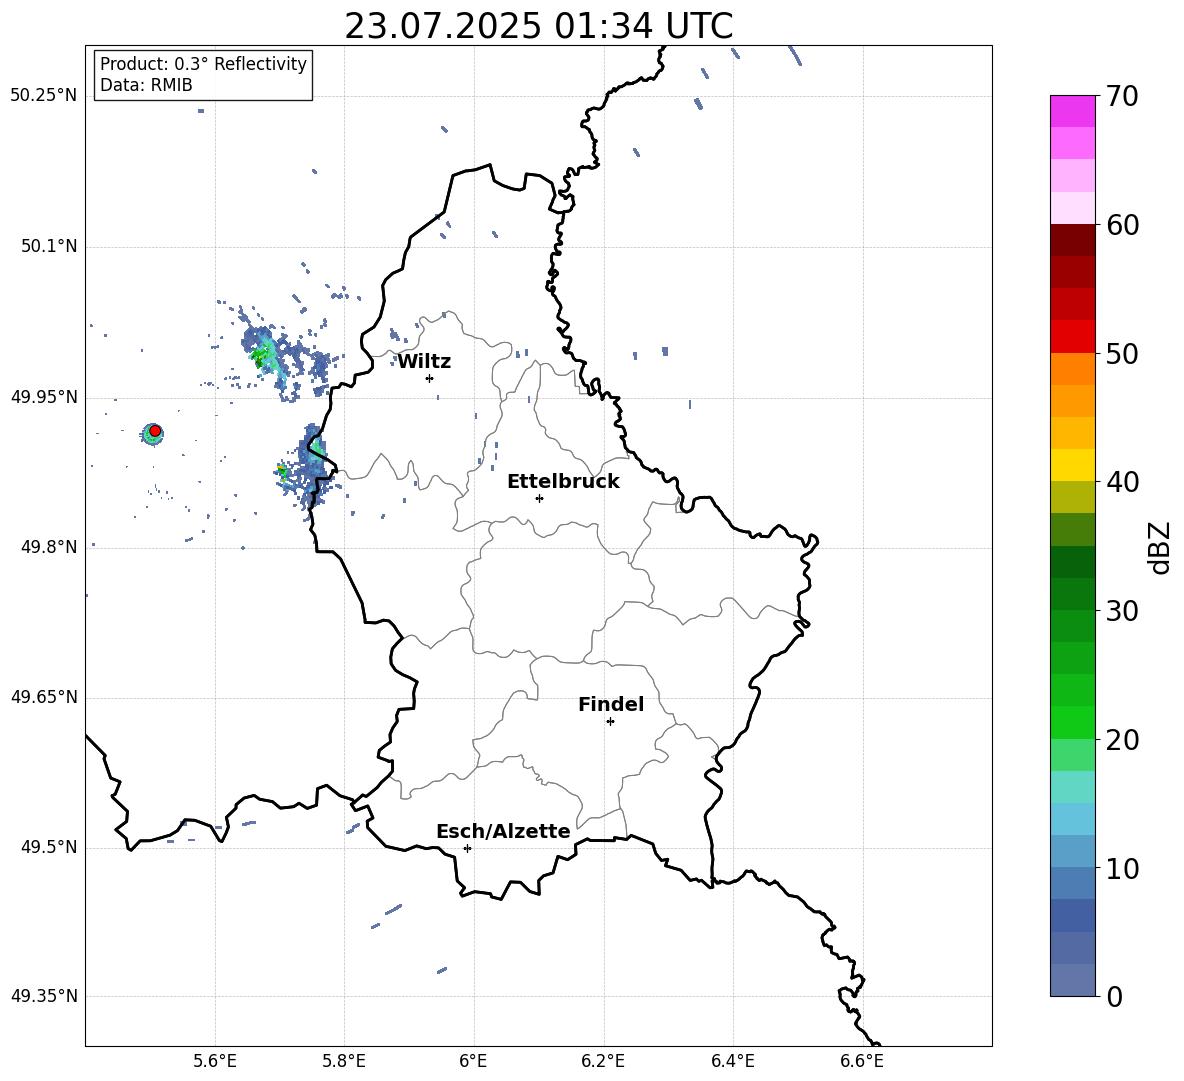This screenshot has width=1184, height=1081.
Task: Click the 5.6°E longitude label
Action: tap(215, 1061)
